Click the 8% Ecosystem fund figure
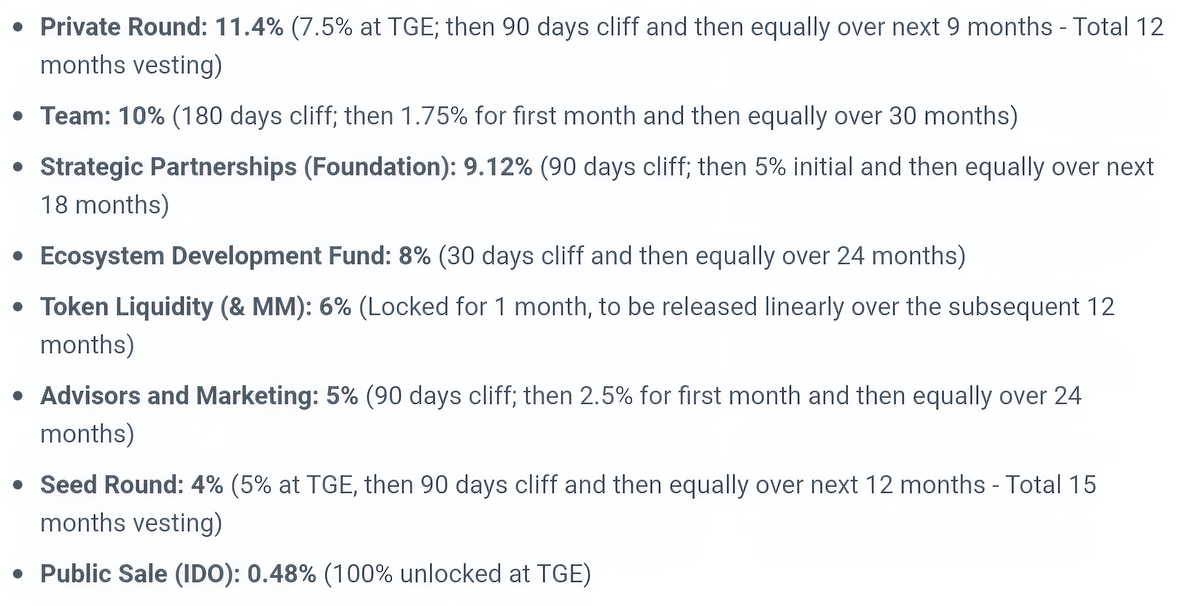Screen dimensions: 1200x606 click(414, 257)
